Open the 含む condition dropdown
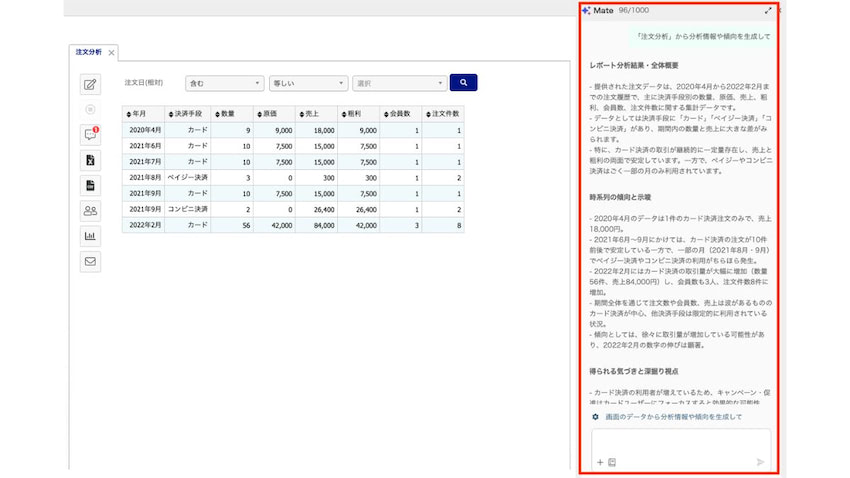This screenshot has height=478, width=850. click(224, 83)
